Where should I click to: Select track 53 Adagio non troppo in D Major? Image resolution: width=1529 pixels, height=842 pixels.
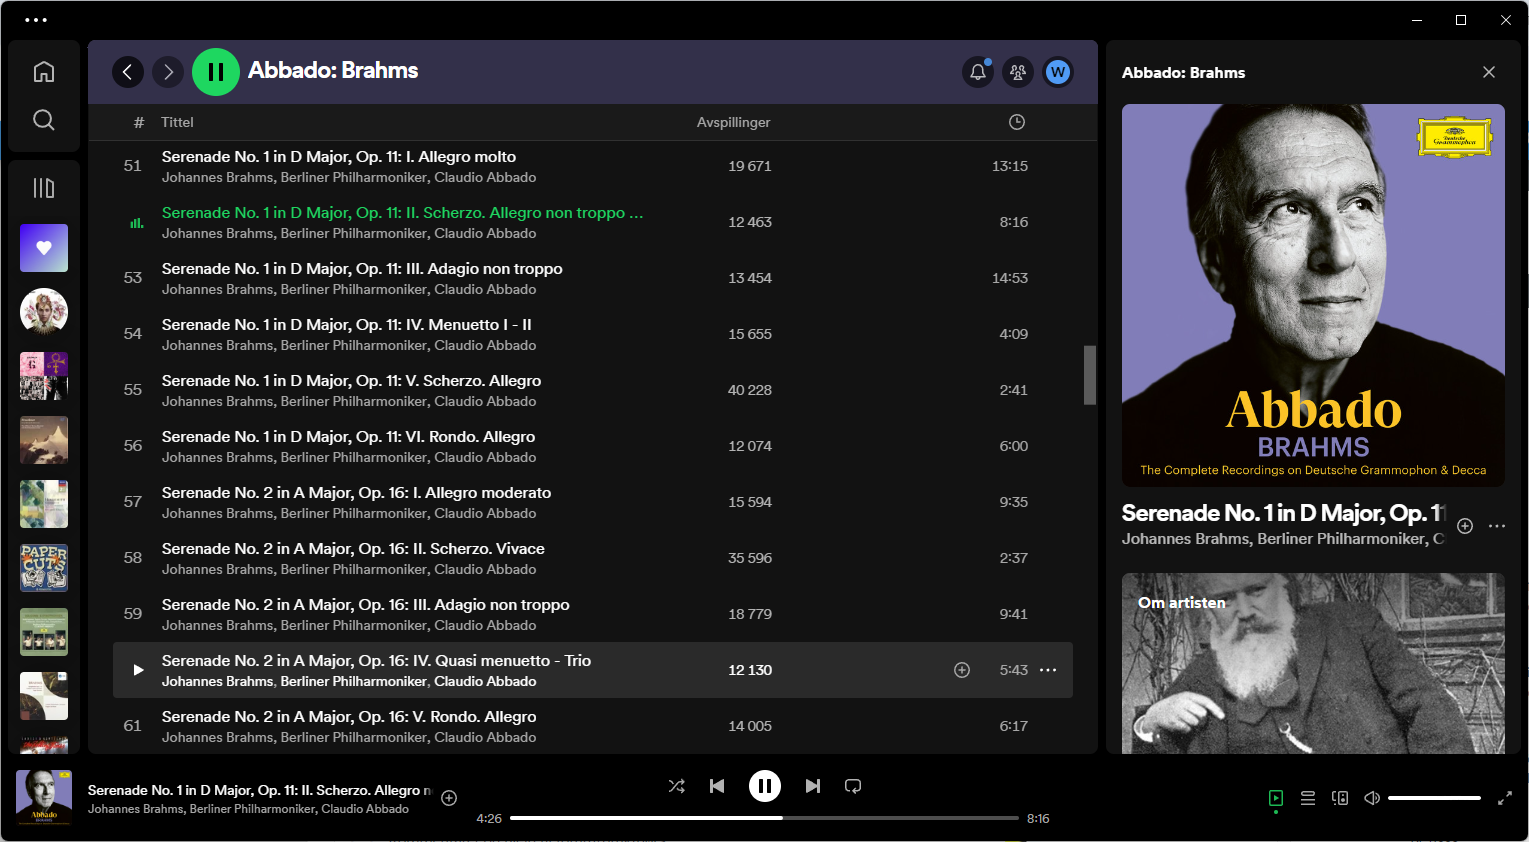coord(593,278)
